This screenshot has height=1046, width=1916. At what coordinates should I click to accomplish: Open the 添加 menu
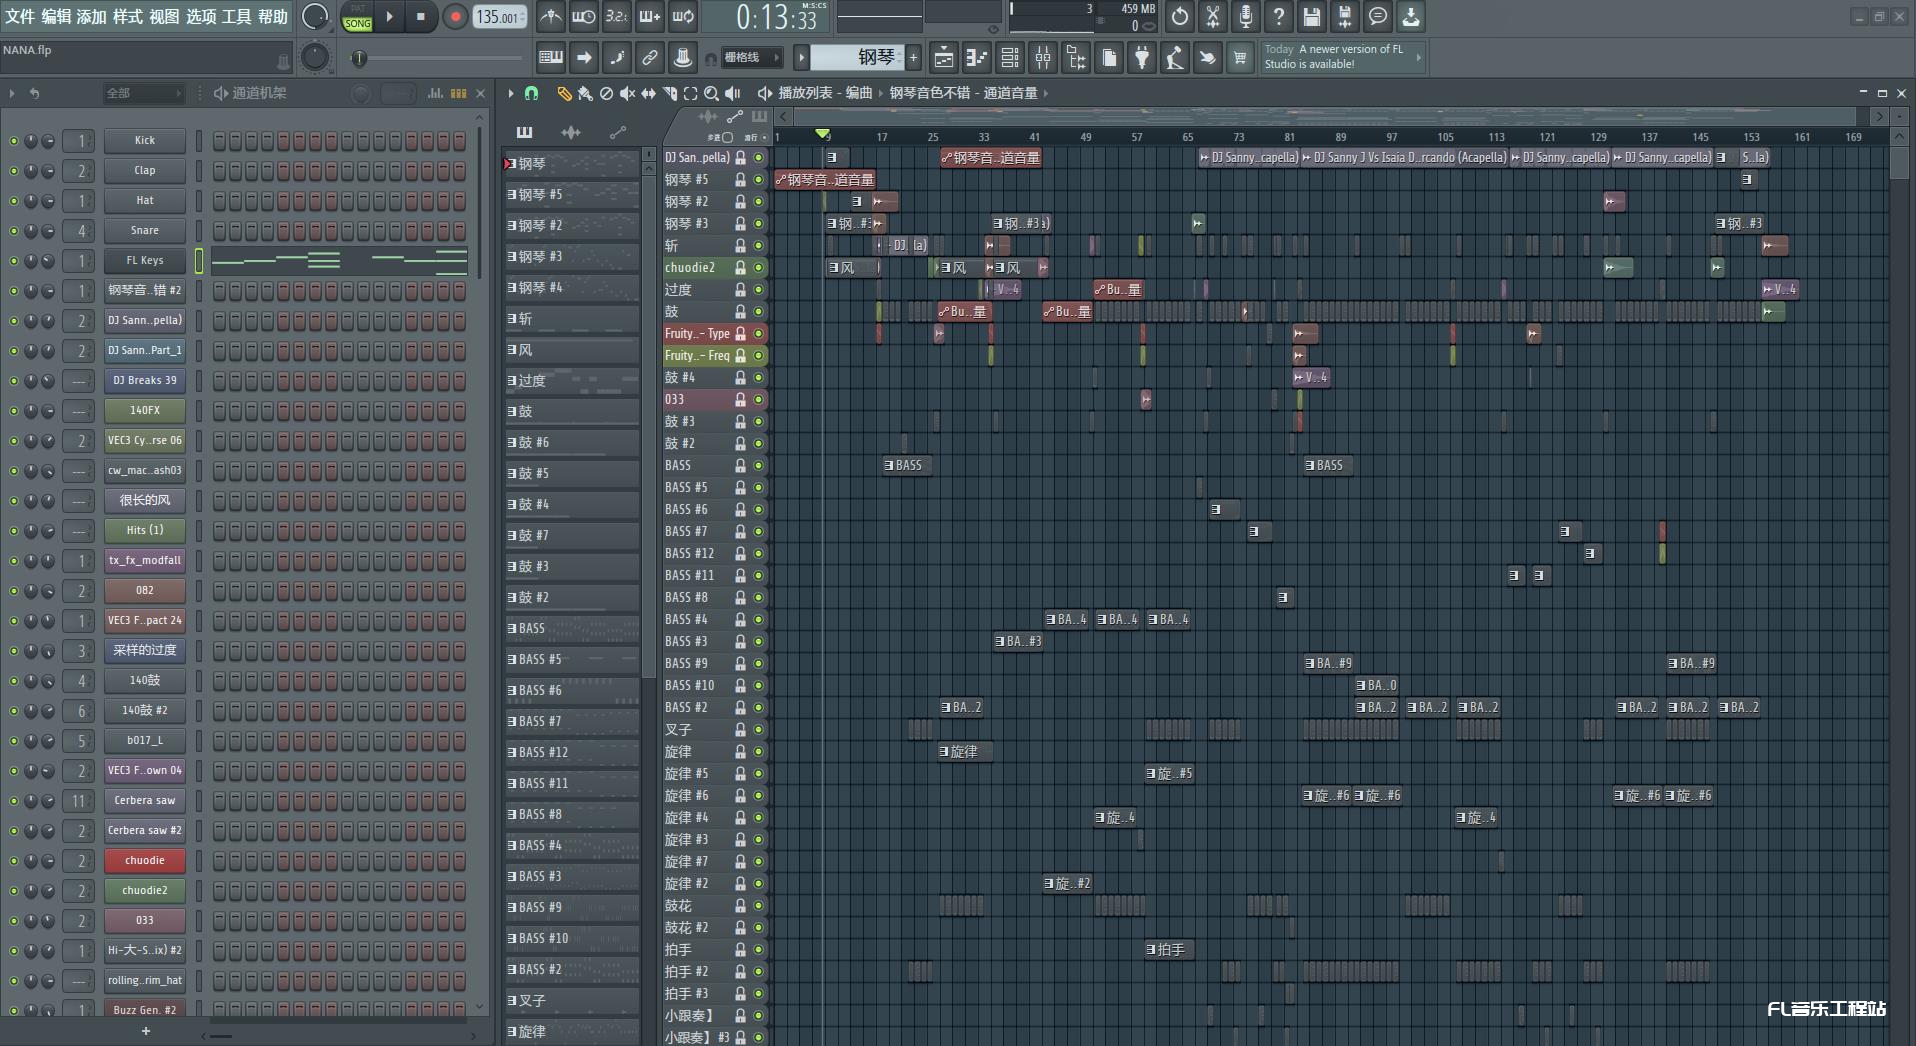[92, 16]
